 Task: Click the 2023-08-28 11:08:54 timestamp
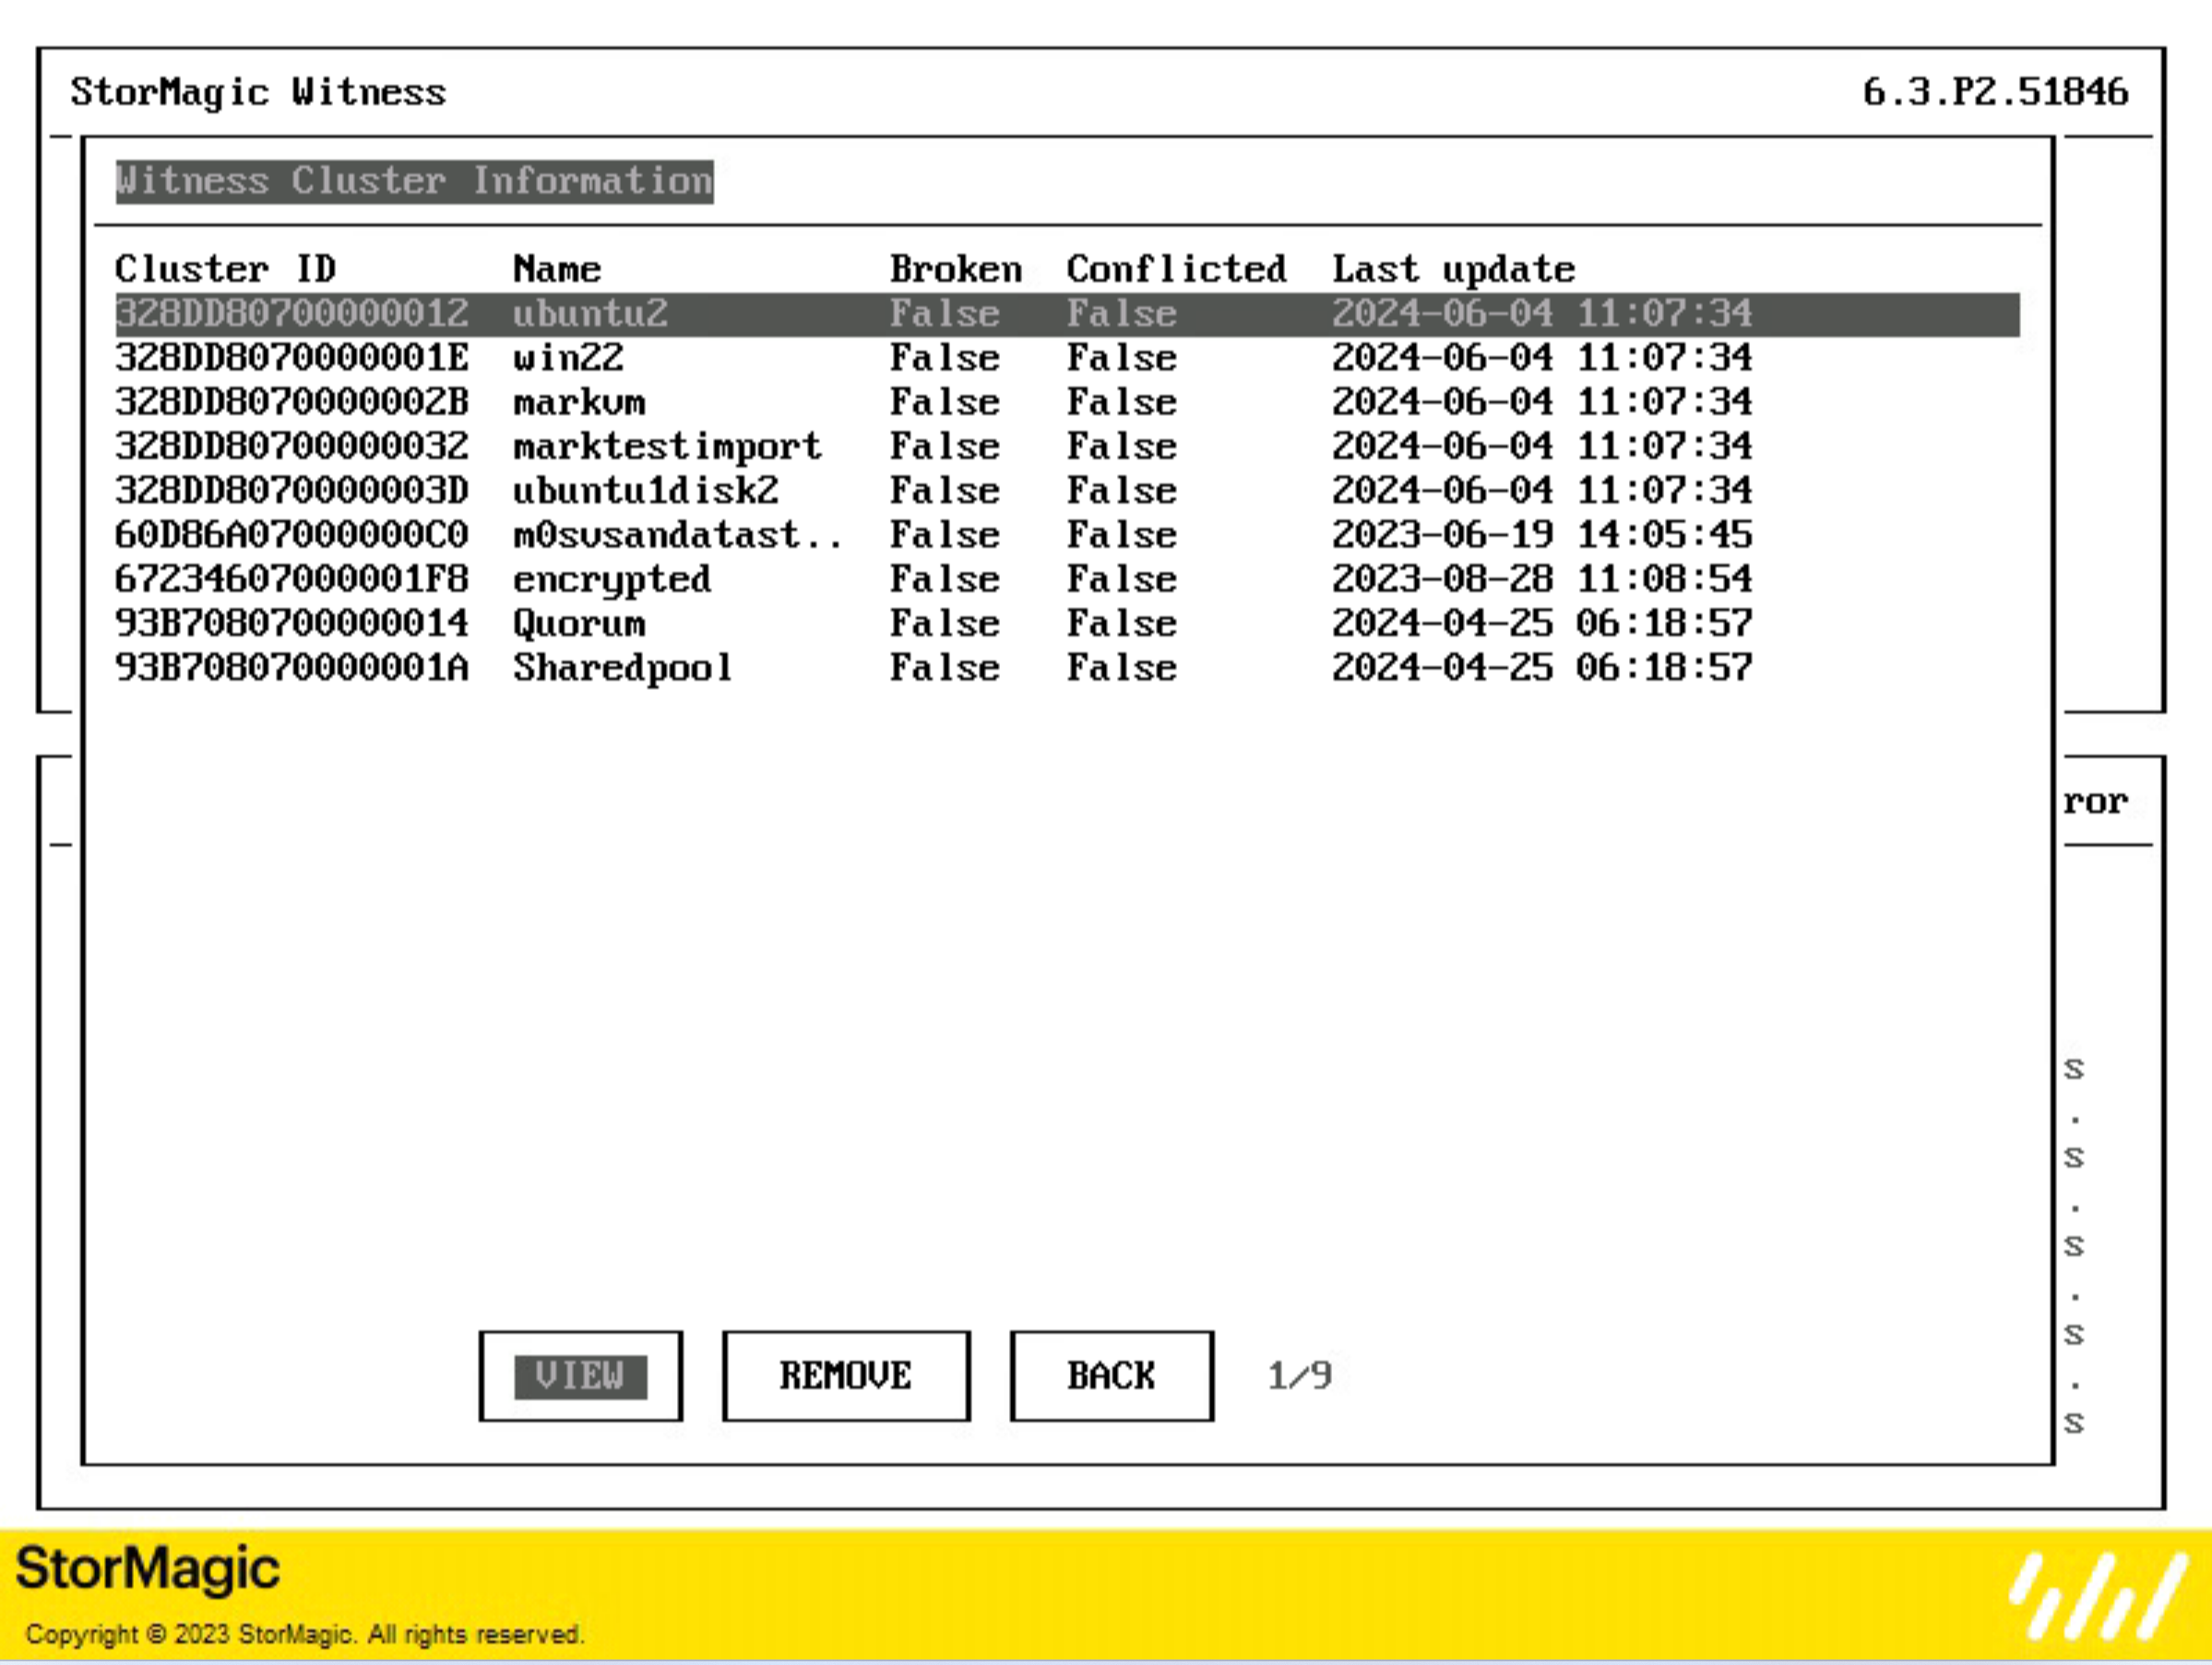(x=1542, y=579)
